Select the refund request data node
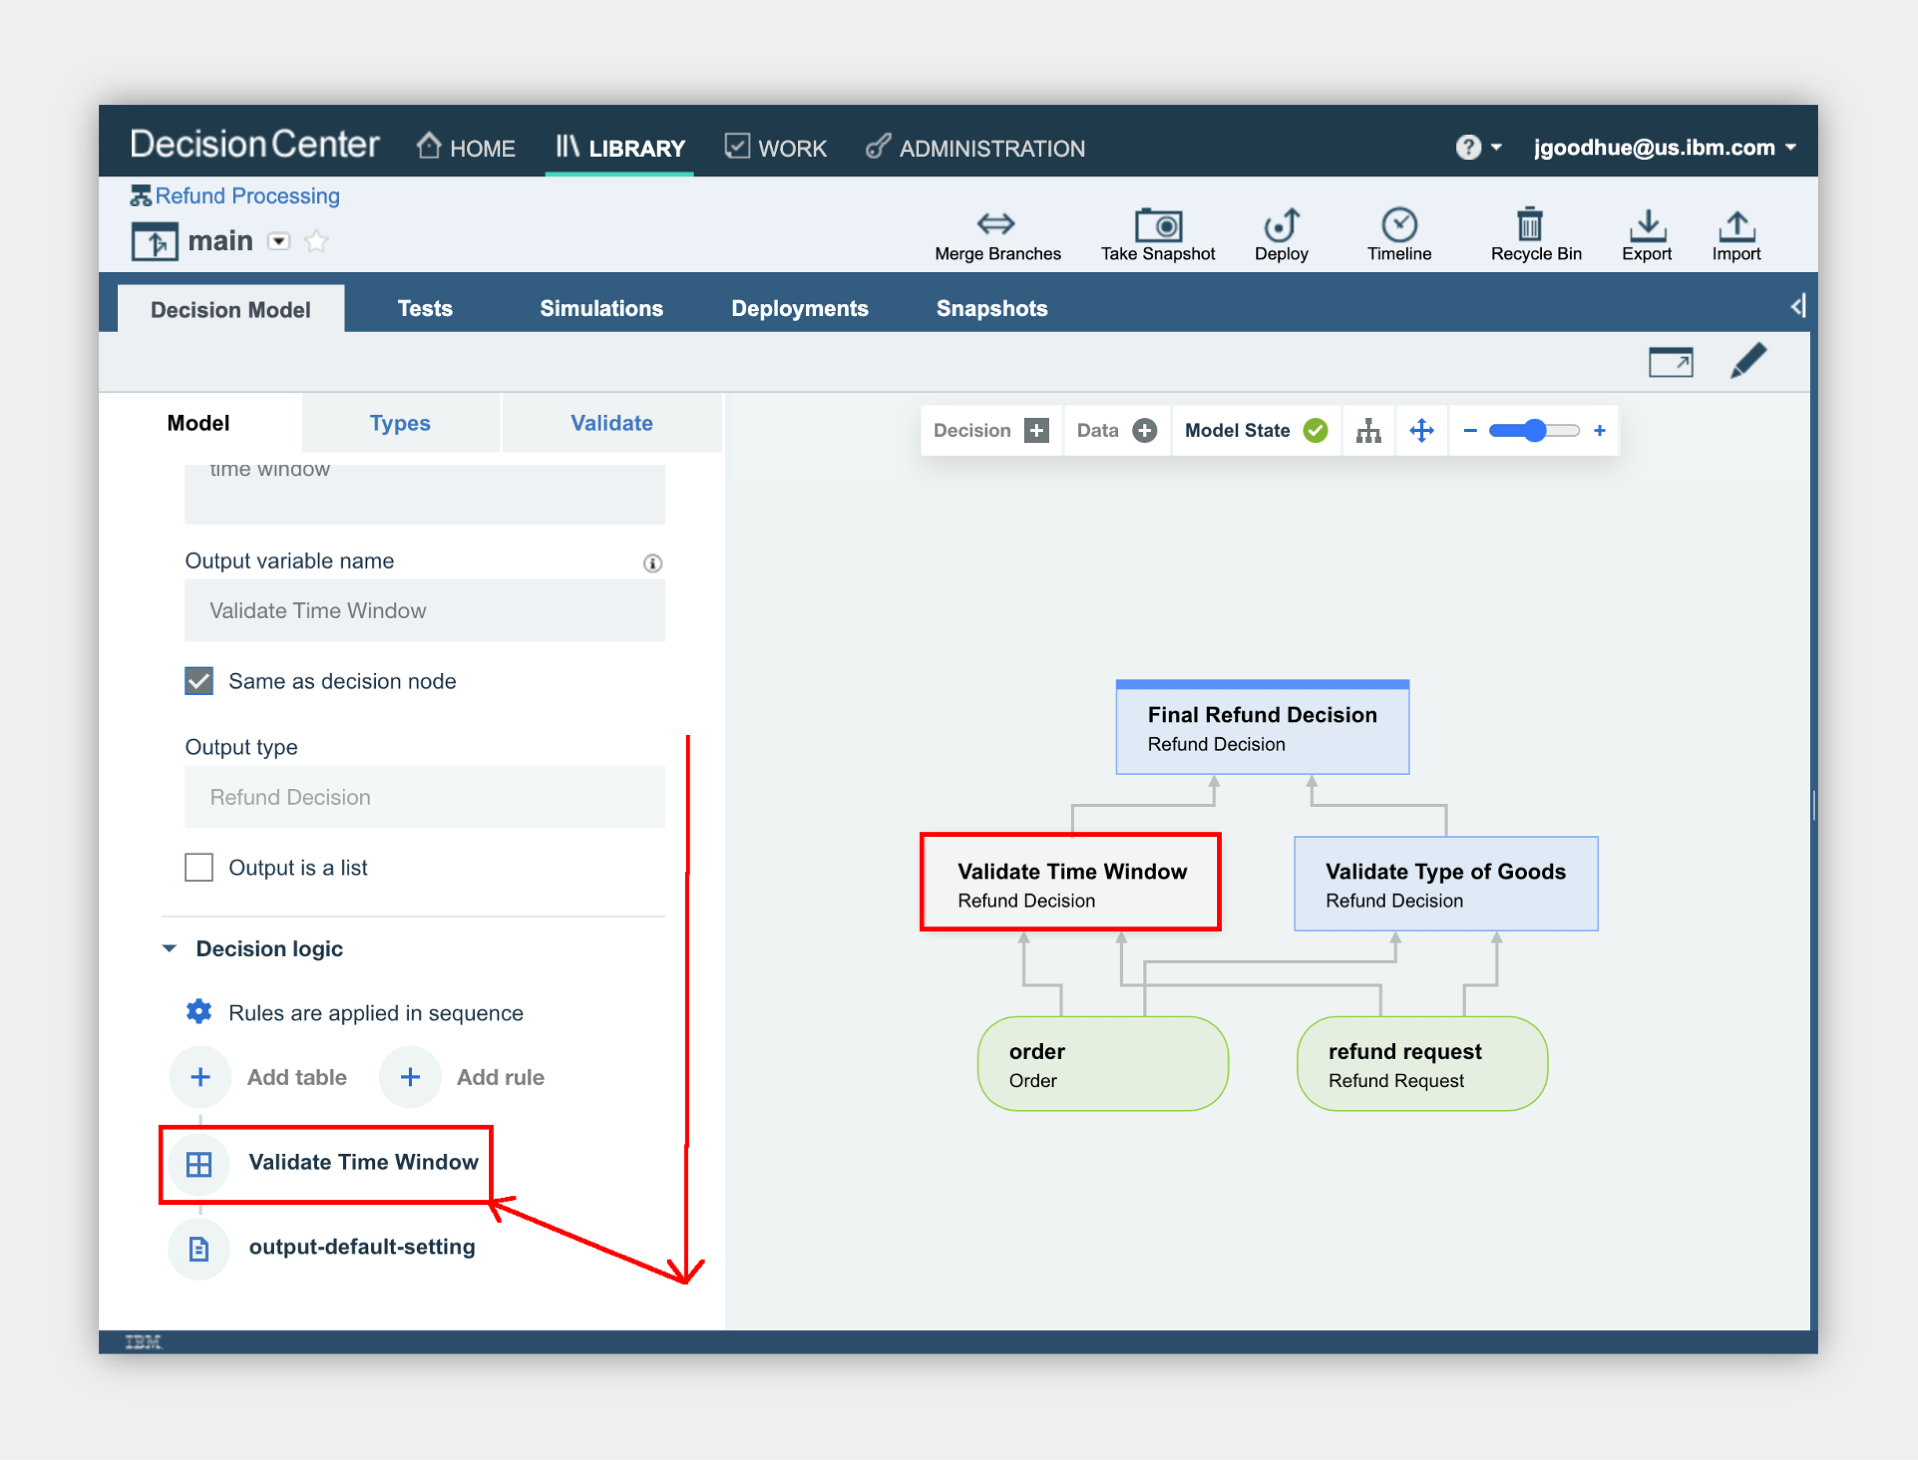The width and height of the screenshot is (1918, 1460). coord(1421,1064)
